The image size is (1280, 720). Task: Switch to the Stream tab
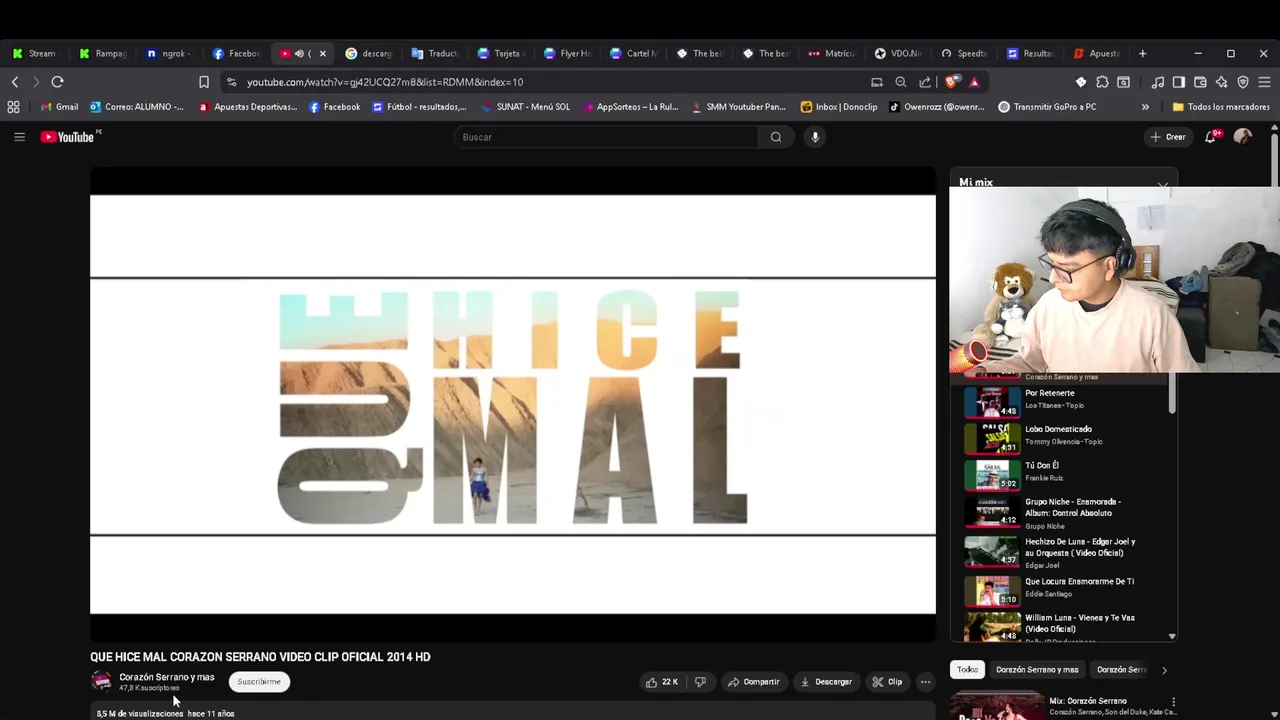(36, 54)
